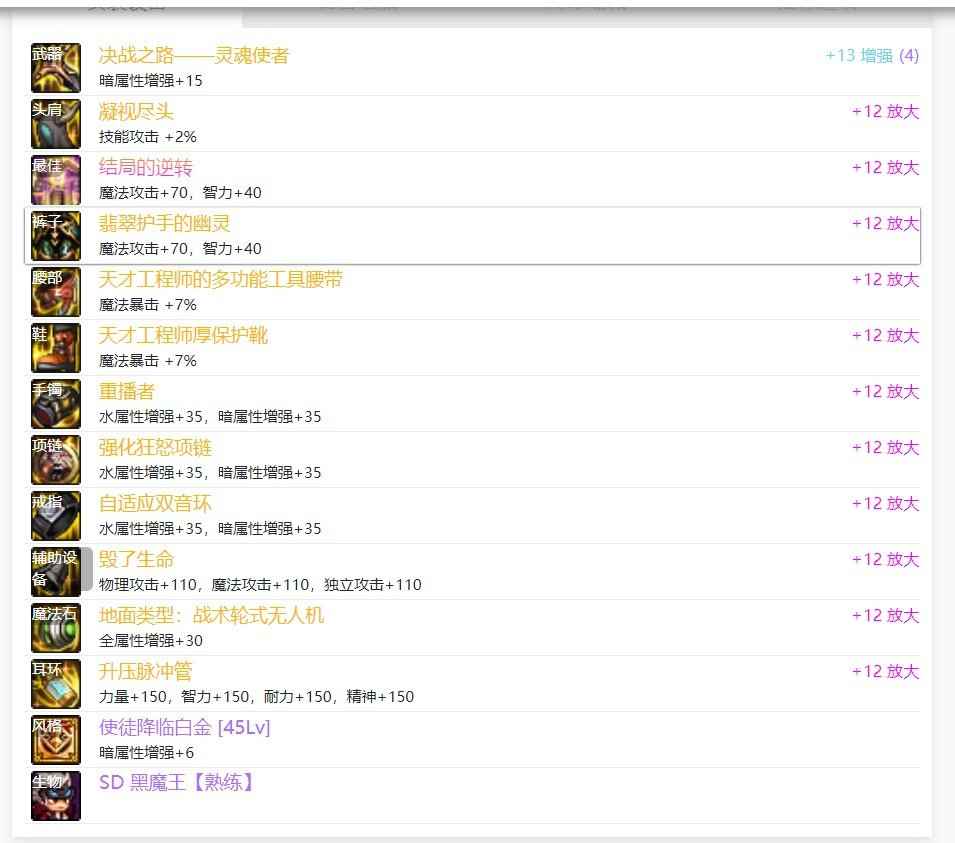The width and height of the screenshot is (955, 843).
Task: Select the 生物 creature pet icon
Action: point(55,796)
